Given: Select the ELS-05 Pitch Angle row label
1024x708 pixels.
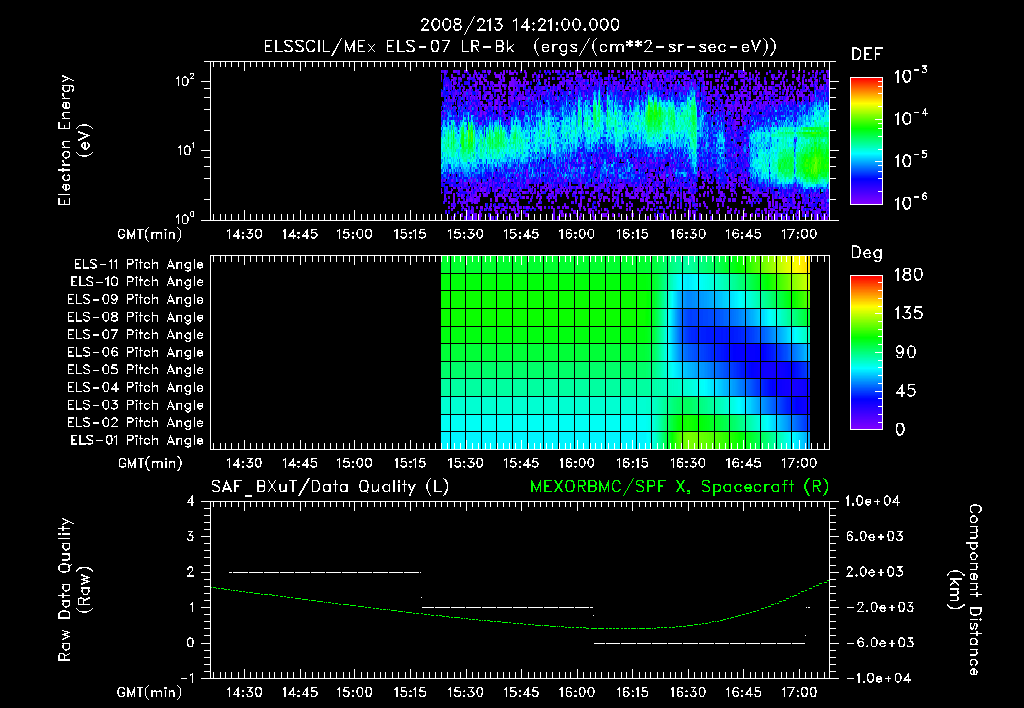Looking at the screenshot, I should click(x=136, y=370).
